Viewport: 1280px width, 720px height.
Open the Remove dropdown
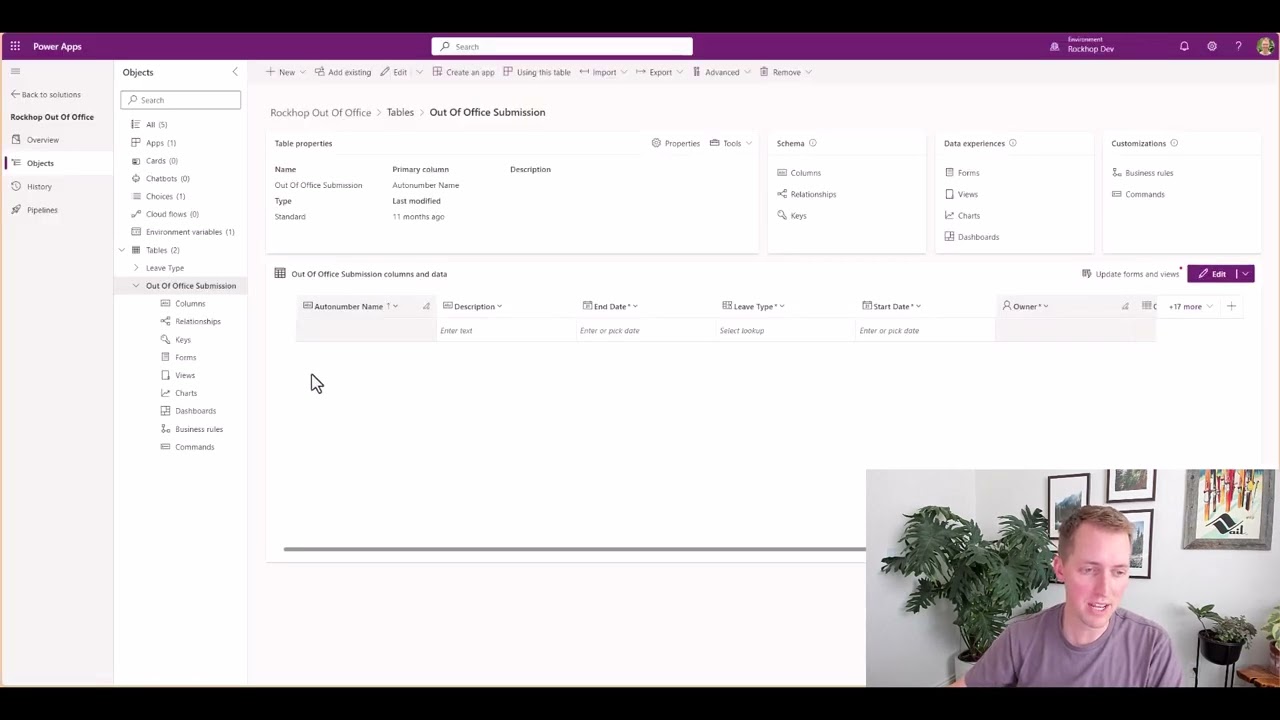tap(785, 72)
